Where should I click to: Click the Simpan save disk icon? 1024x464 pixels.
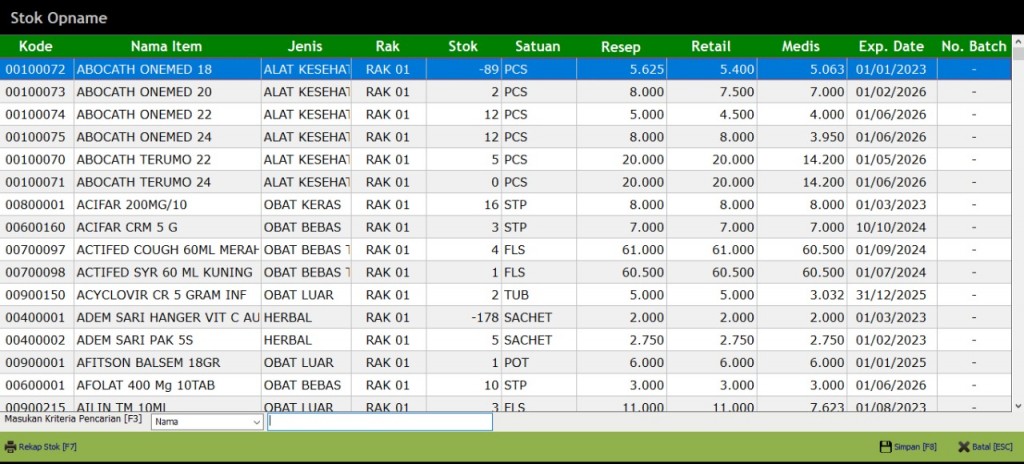885,447
